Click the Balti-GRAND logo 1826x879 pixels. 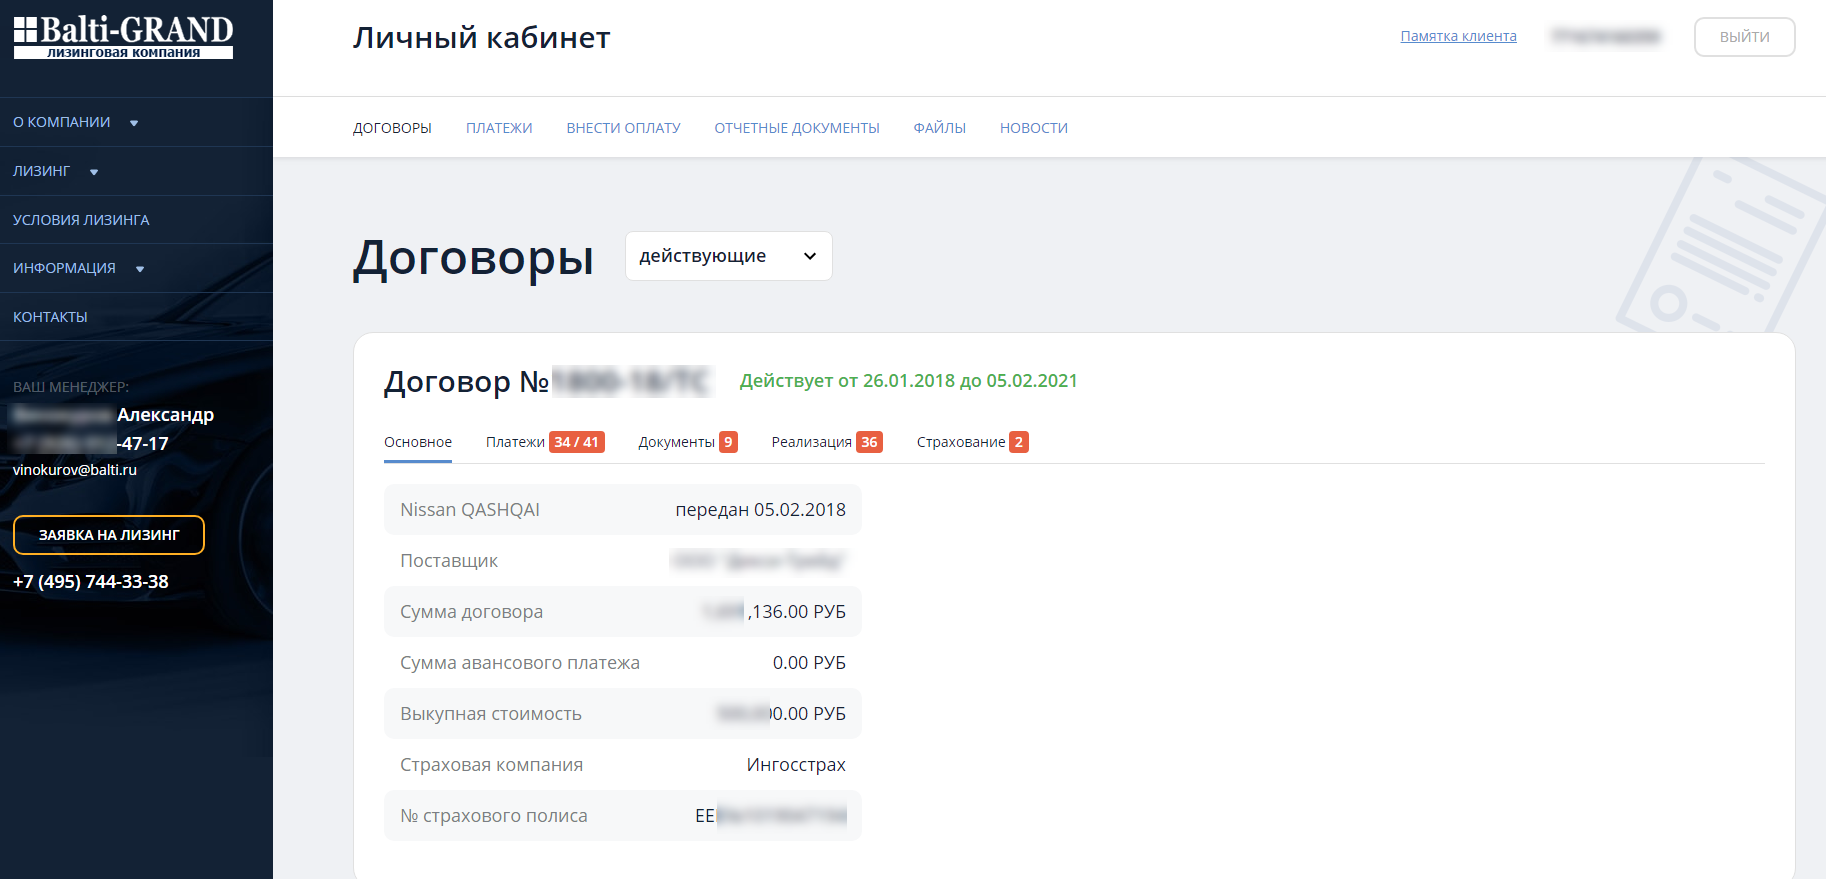point(123,37)
